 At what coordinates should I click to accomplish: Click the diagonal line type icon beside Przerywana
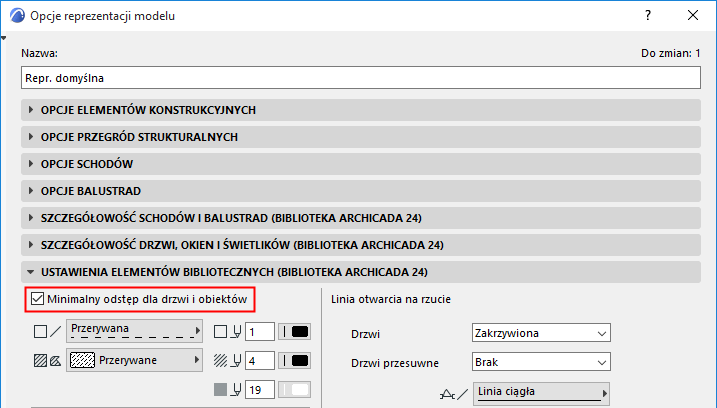click(x=55, y=332)
